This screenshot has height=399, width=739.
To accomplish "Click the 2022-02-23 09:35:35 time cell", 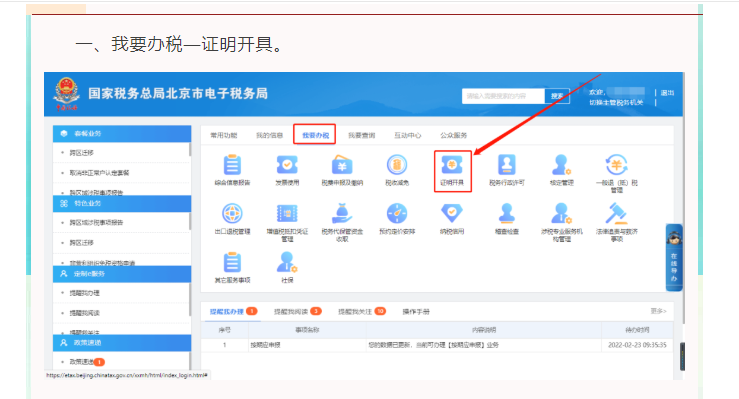I will (637, 345).
